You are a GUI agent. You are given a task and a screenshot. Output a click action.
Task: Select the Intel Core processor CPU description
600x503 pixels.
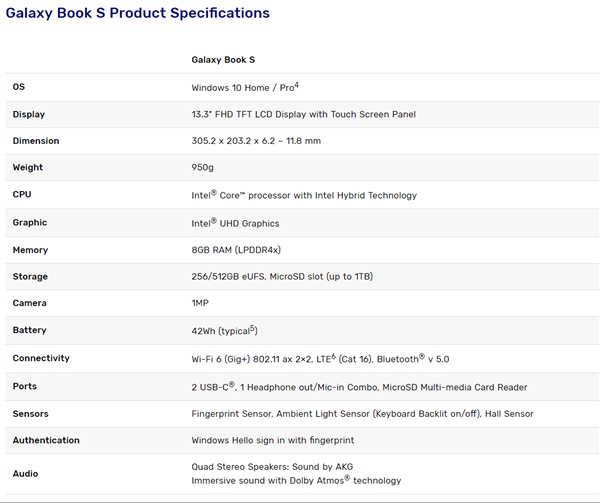(x=304, y=195)
